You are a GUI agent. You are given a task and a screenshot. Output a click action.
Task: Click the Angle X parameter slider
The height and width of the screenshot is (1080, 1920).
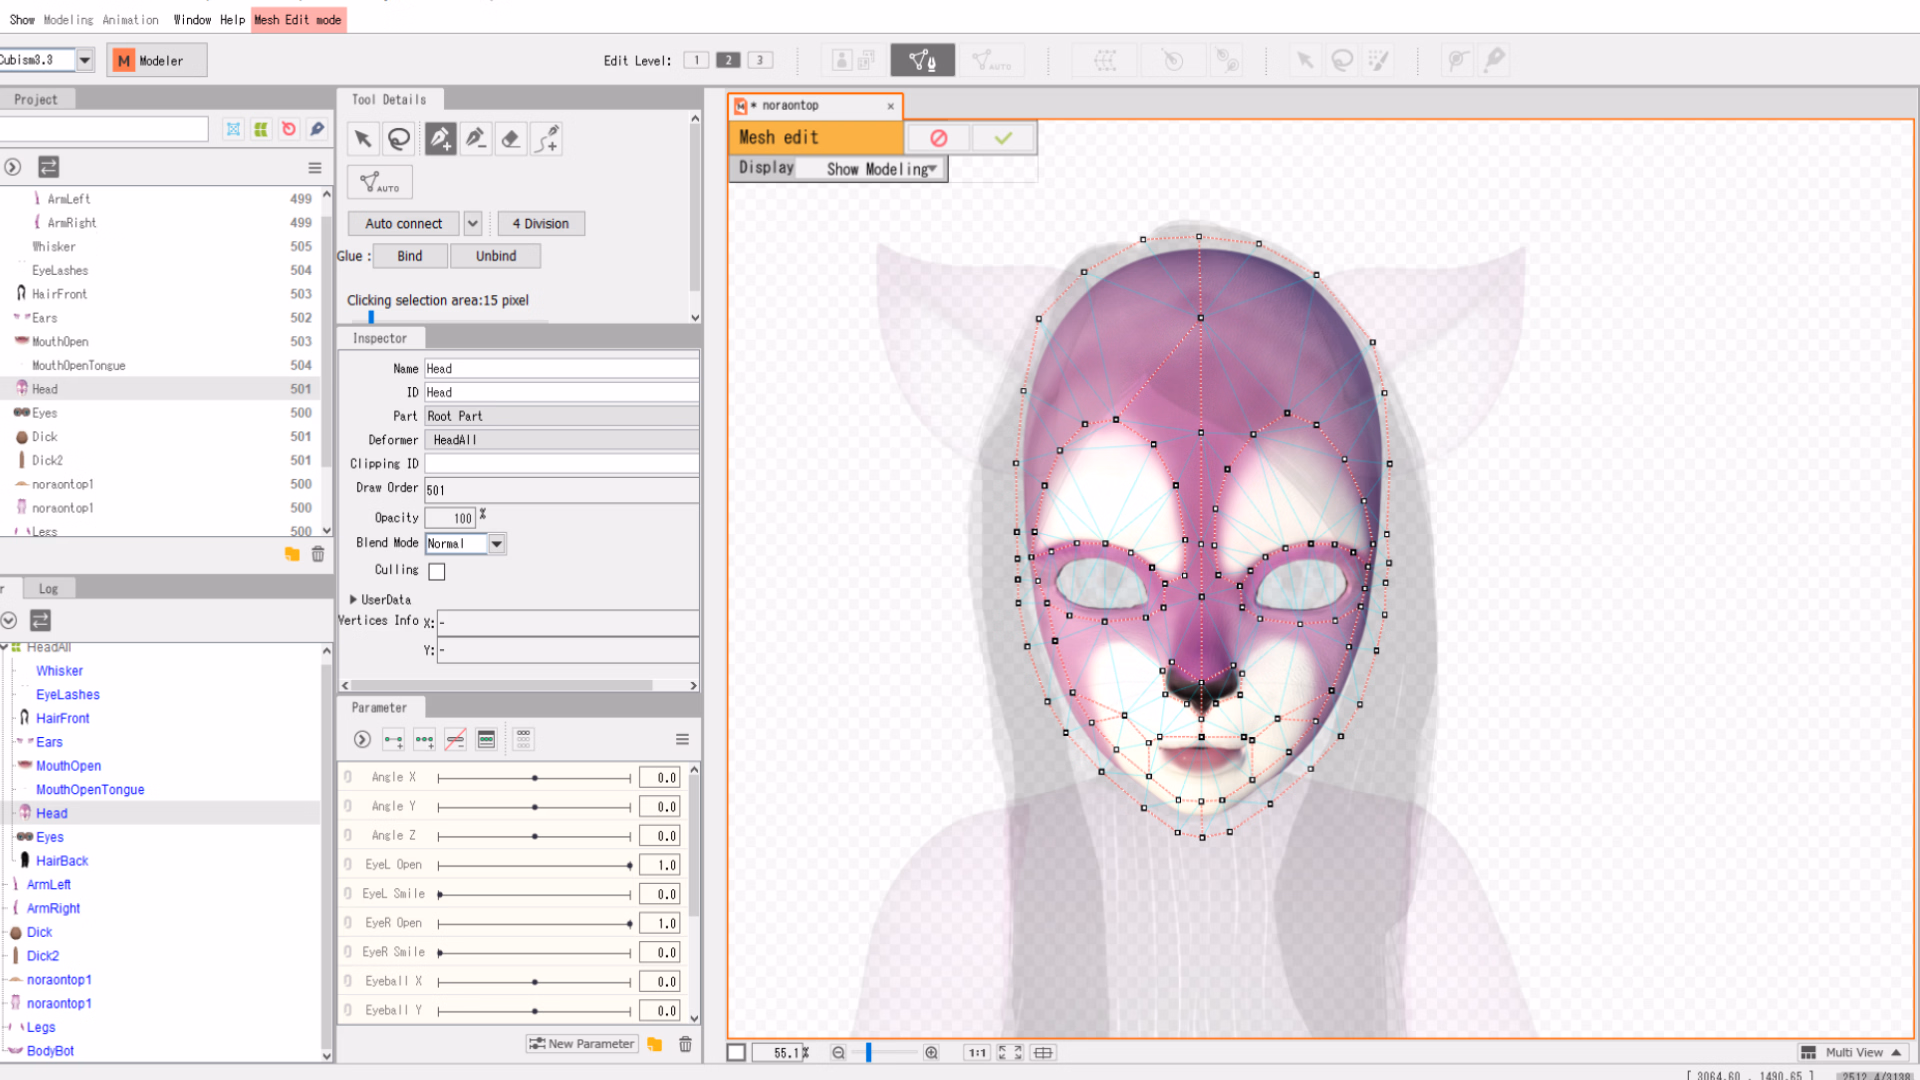(535, 778)
